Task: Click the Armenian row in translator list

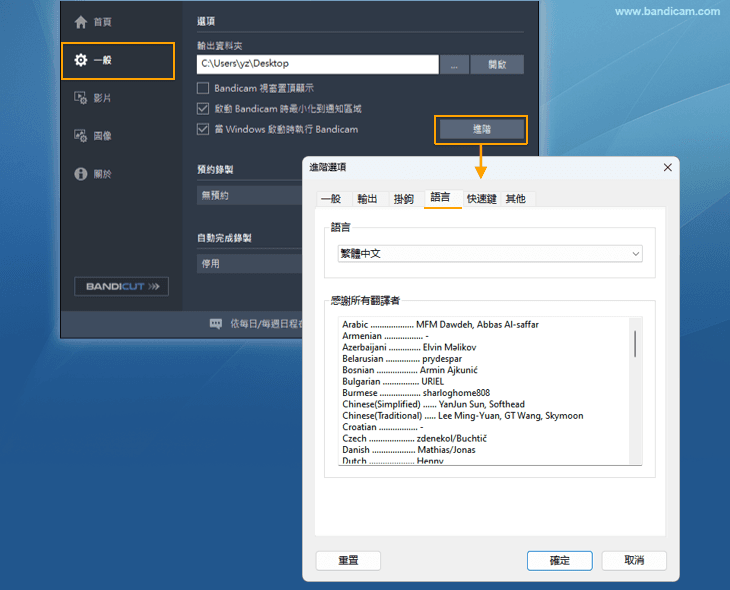Action: pos(385,336)
